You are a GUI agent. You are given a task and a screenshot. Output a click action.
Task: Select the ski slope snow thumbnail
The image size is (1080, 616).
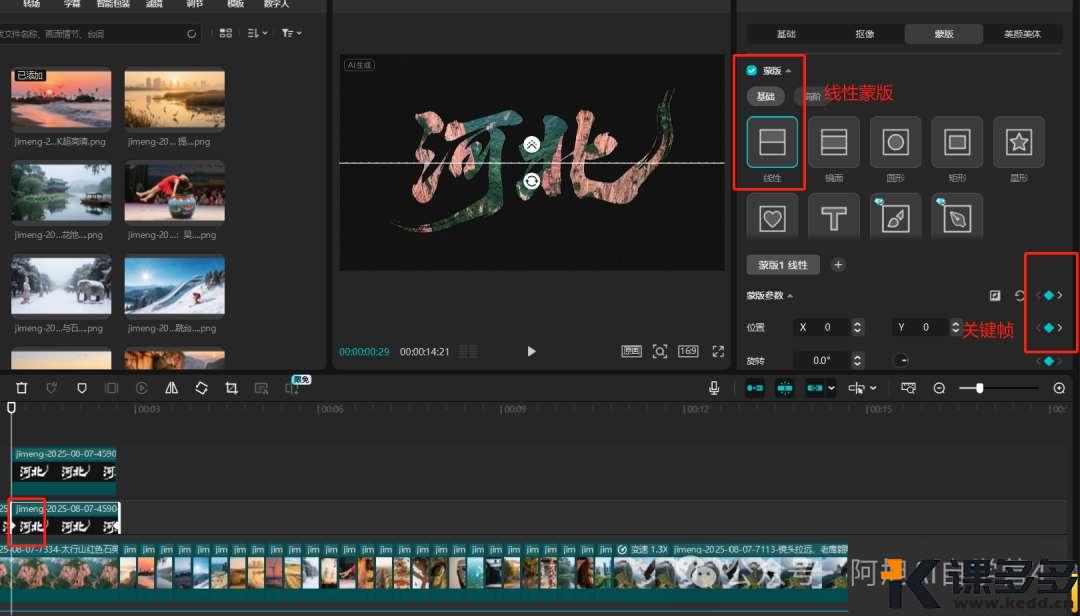[174, 285]
